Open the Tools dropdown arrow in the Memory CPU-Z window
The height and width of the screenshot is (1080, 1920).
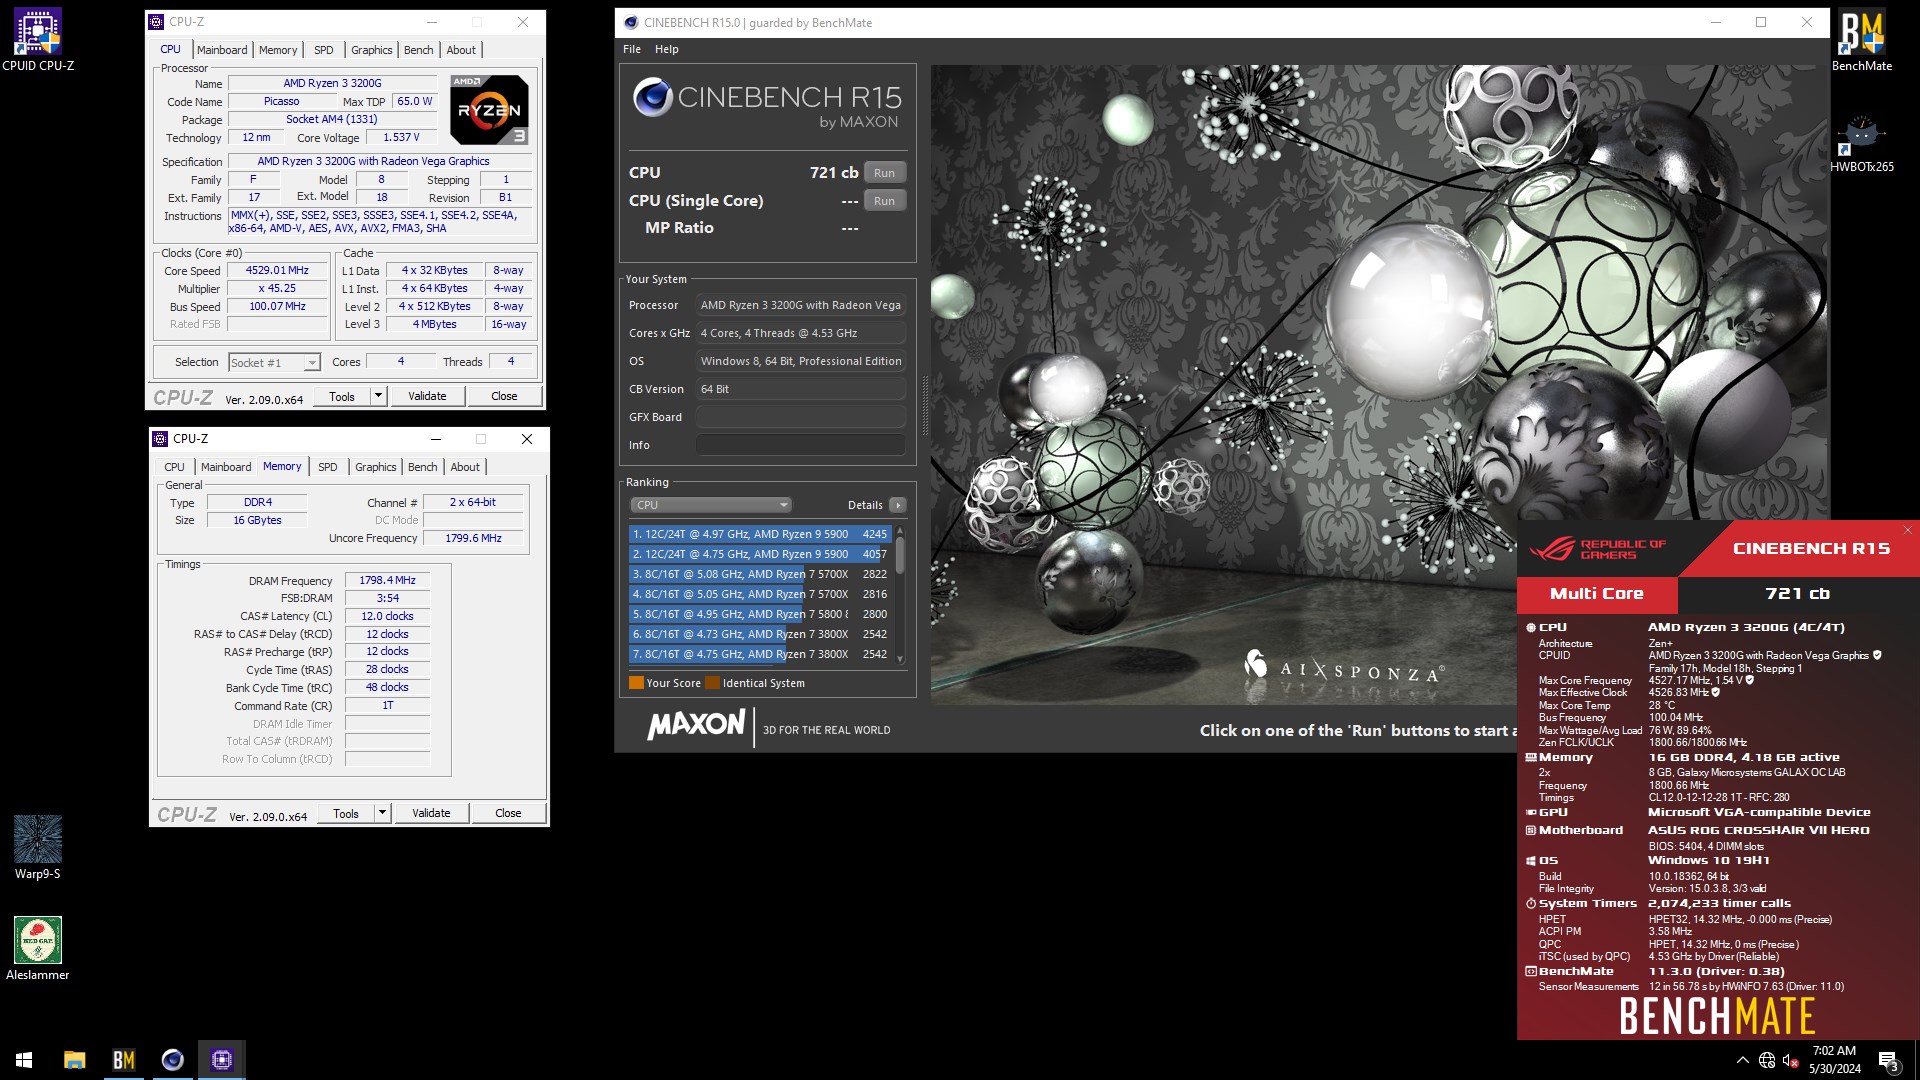click(382, 813)
